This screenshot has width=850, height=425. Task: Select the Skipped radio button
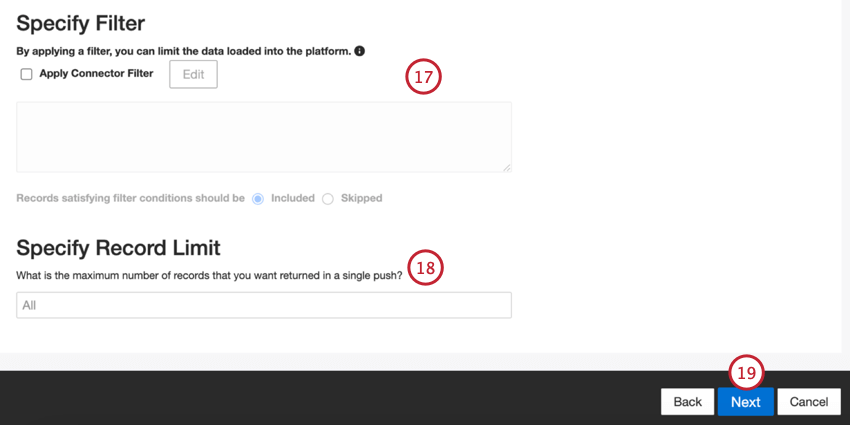[x=327, y=199]
